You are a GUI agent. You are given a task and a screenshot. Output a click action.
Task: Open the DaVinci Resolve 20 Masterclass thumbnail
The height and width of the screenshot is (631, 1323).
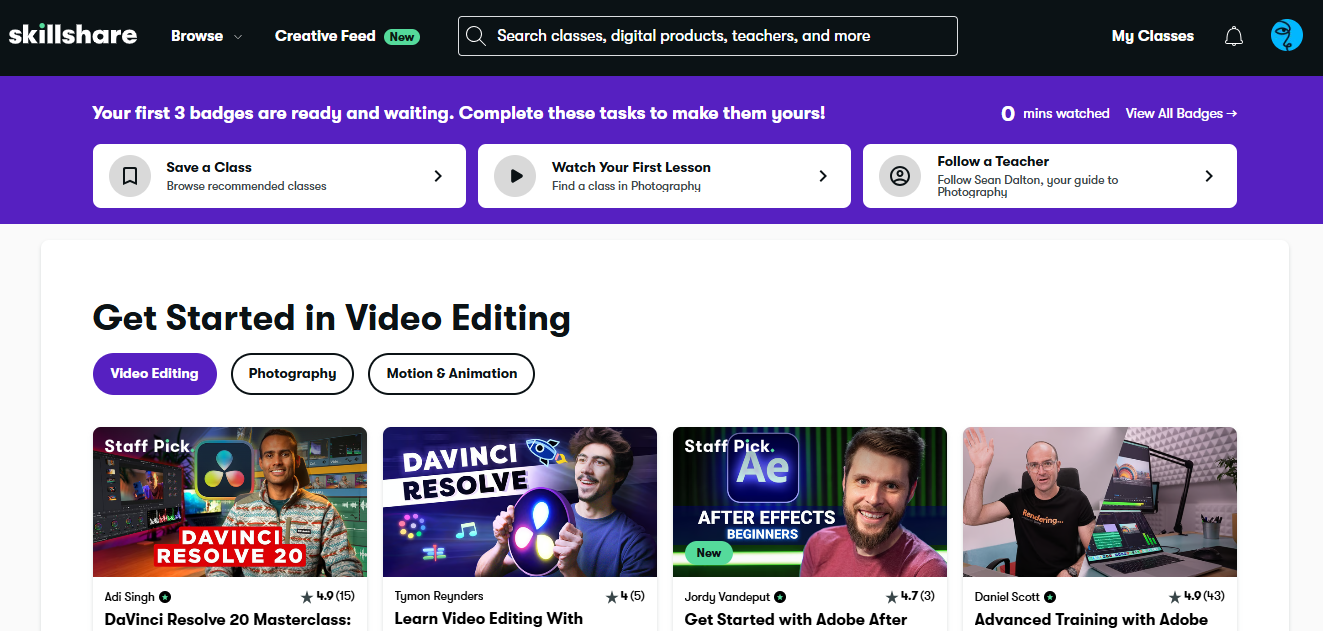pyautogui.click(x=230, y=502)
